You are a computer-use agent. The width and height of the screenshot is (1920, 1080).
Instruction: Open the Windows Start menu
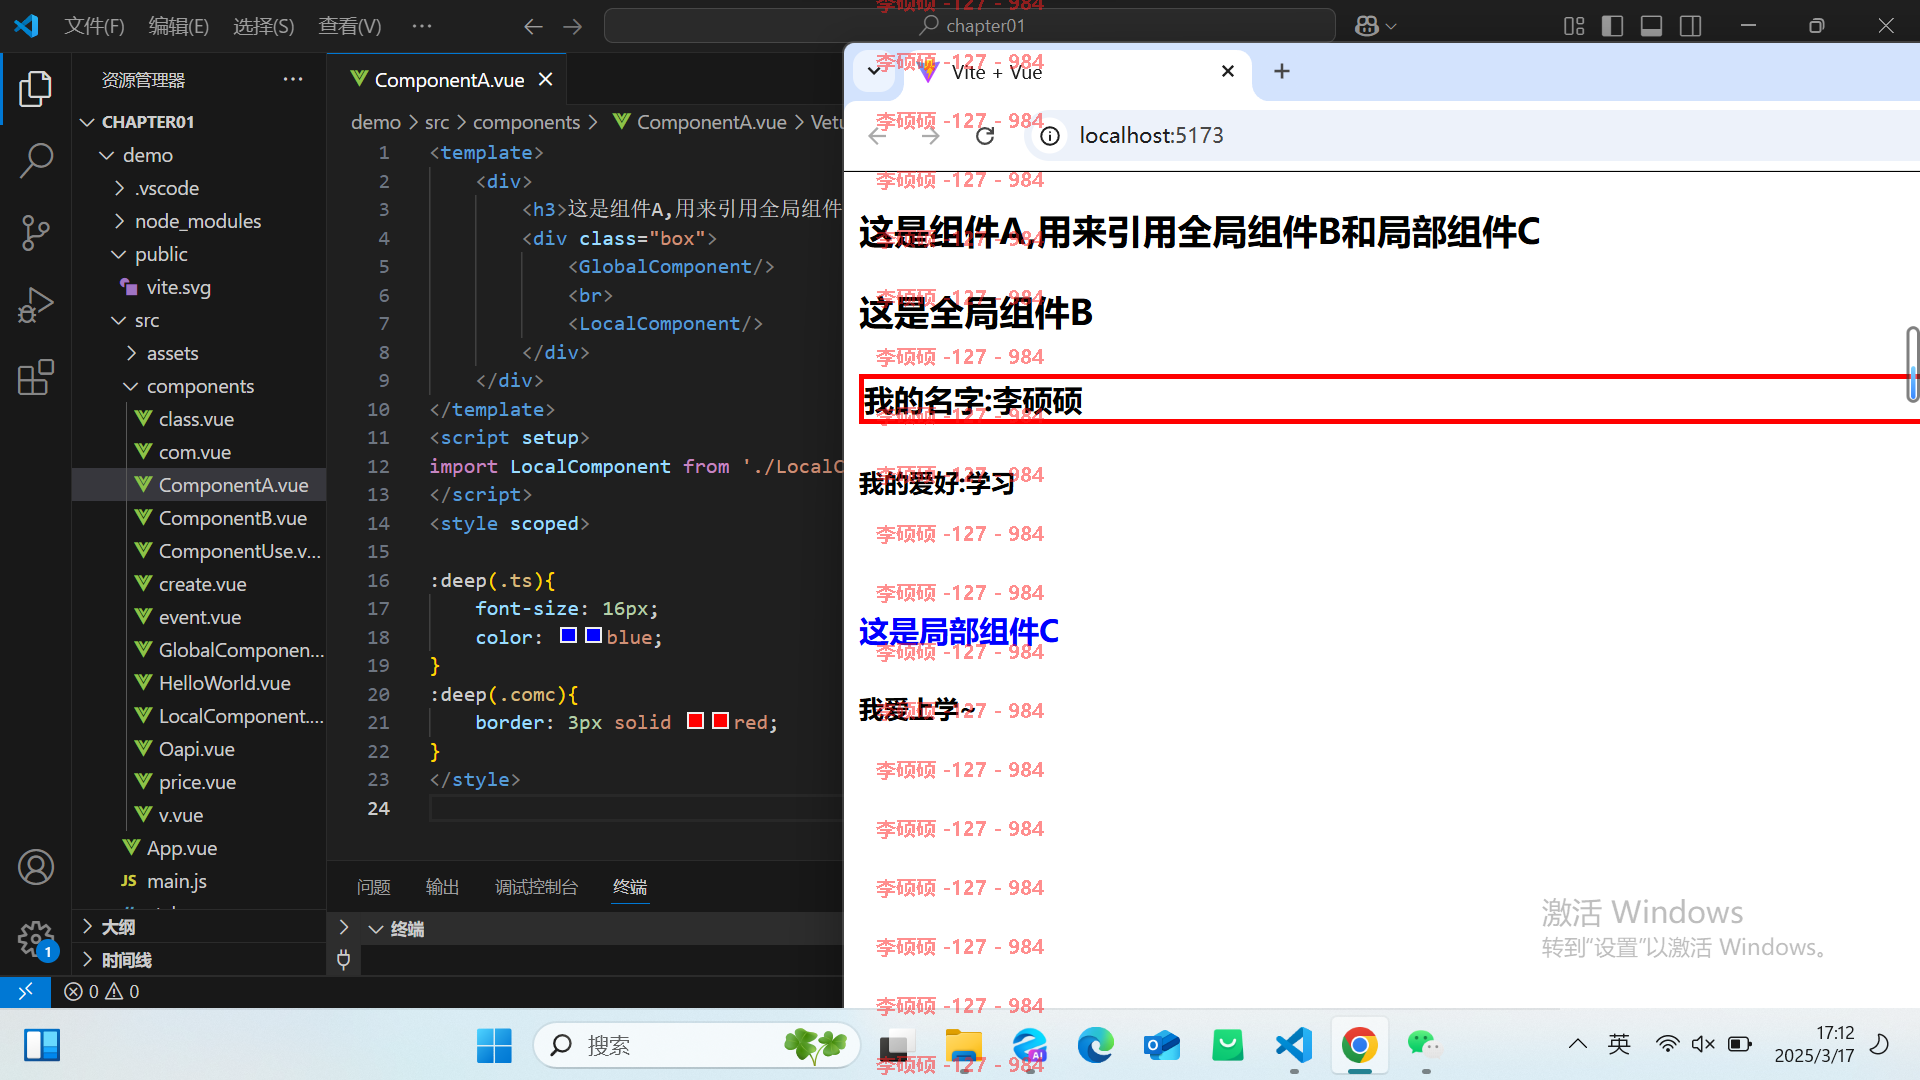click(x=494, y=1046)
